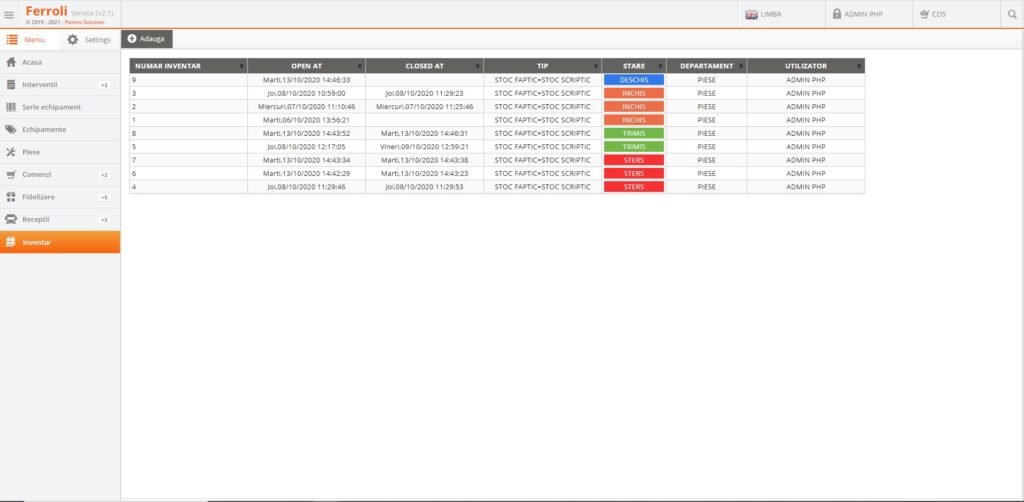The height and width of the screenshot is (502, 1024).
Task: Click the house icon for Acasa
Action: click(11, 62)
